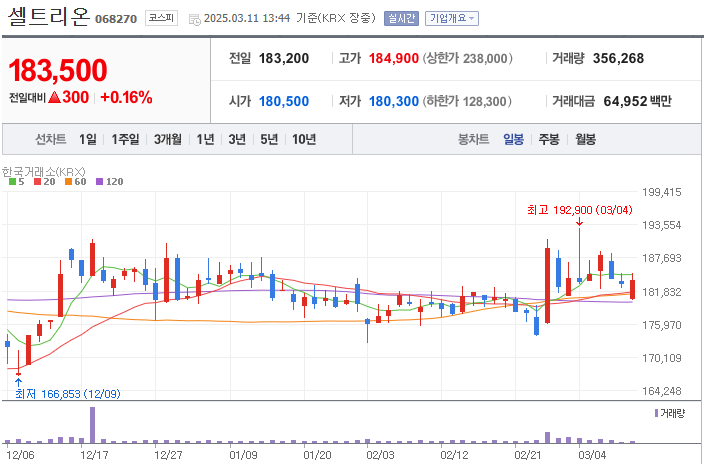This screenshot has width=704, height=464.
Task: Click the 한국거래소(KRX) chart label
Action: (44, 172)
